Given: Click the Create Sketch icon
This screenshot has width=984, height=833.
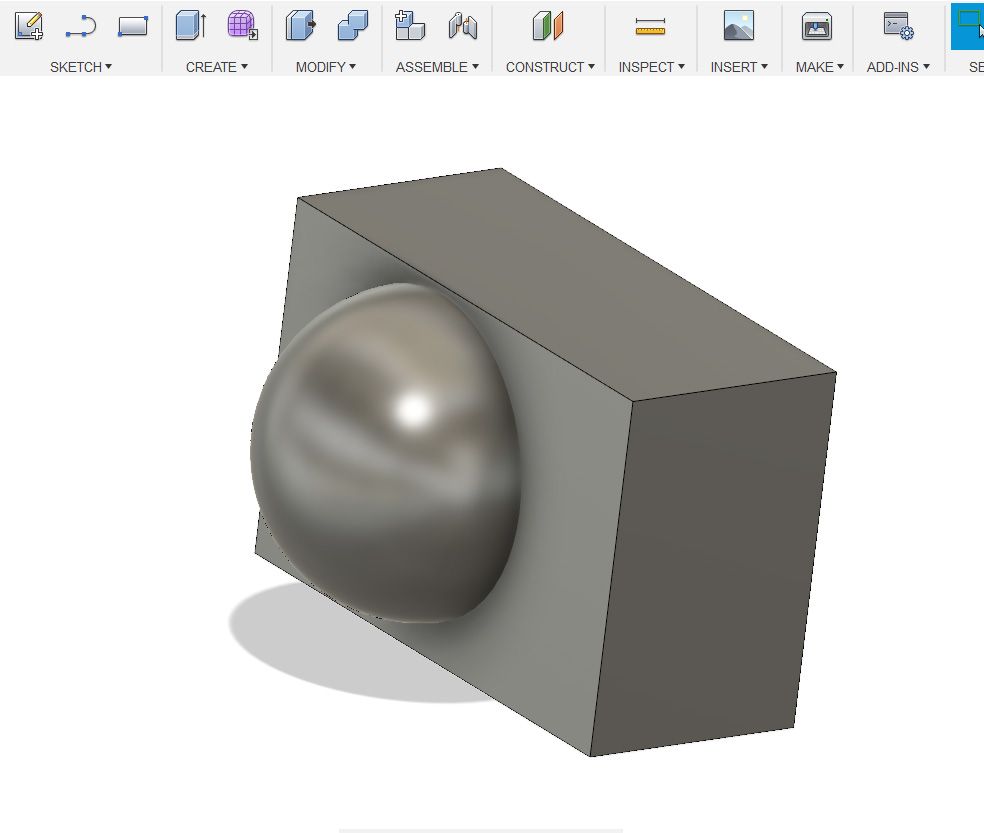Looking at the screenshot, I should pos(29,26).
